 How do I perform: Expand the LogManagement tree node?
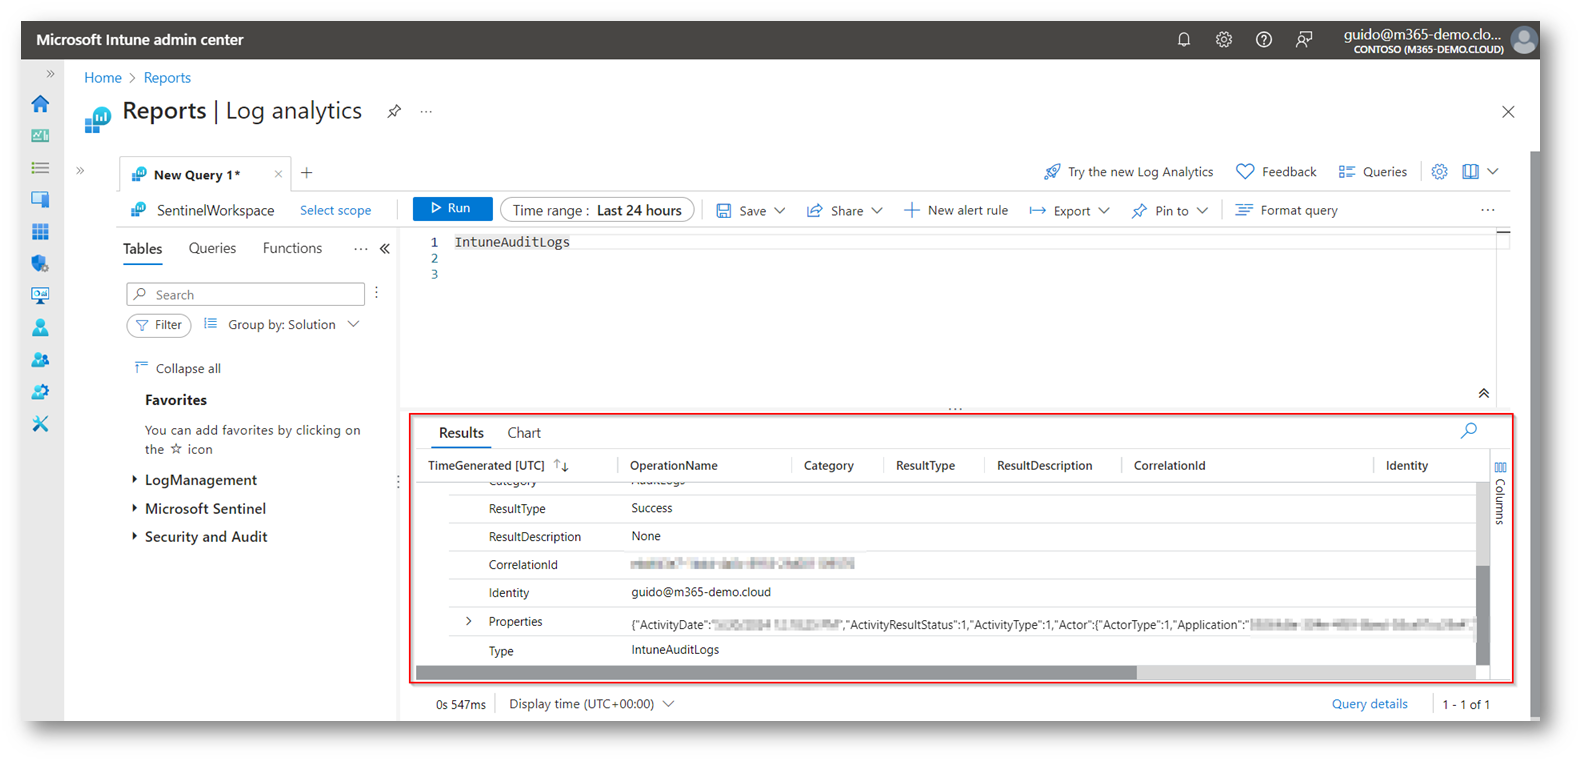point(135,480)
